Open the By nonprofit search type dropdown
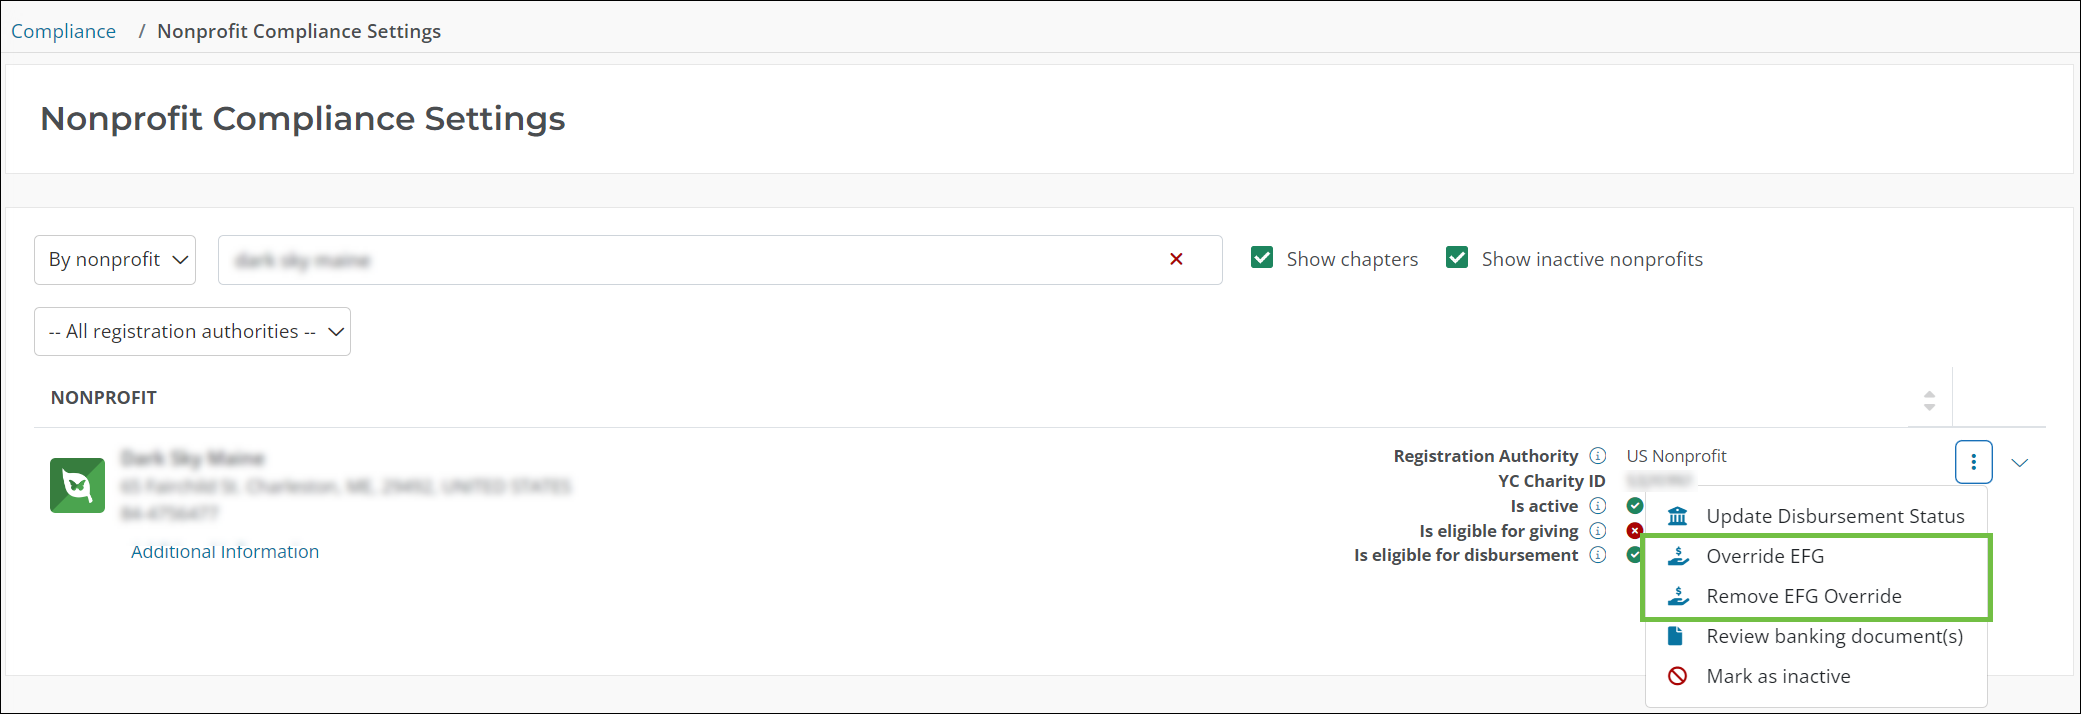The image size is (2081, 714). 115,260
